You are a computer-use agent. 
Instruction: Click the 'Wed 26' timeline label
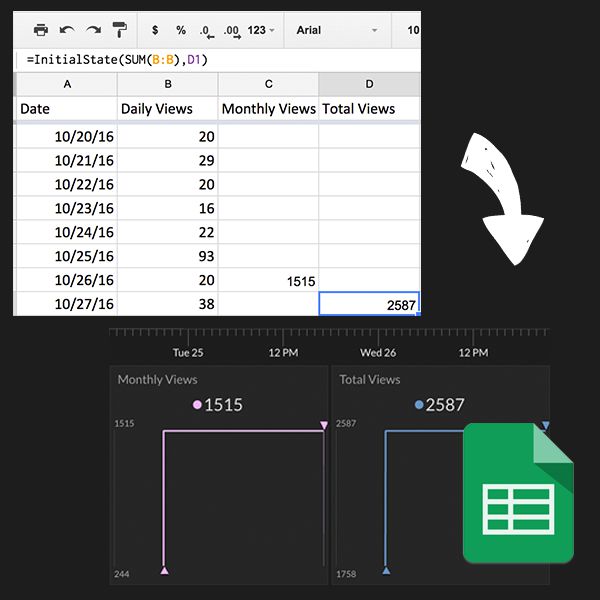[378, 352]
